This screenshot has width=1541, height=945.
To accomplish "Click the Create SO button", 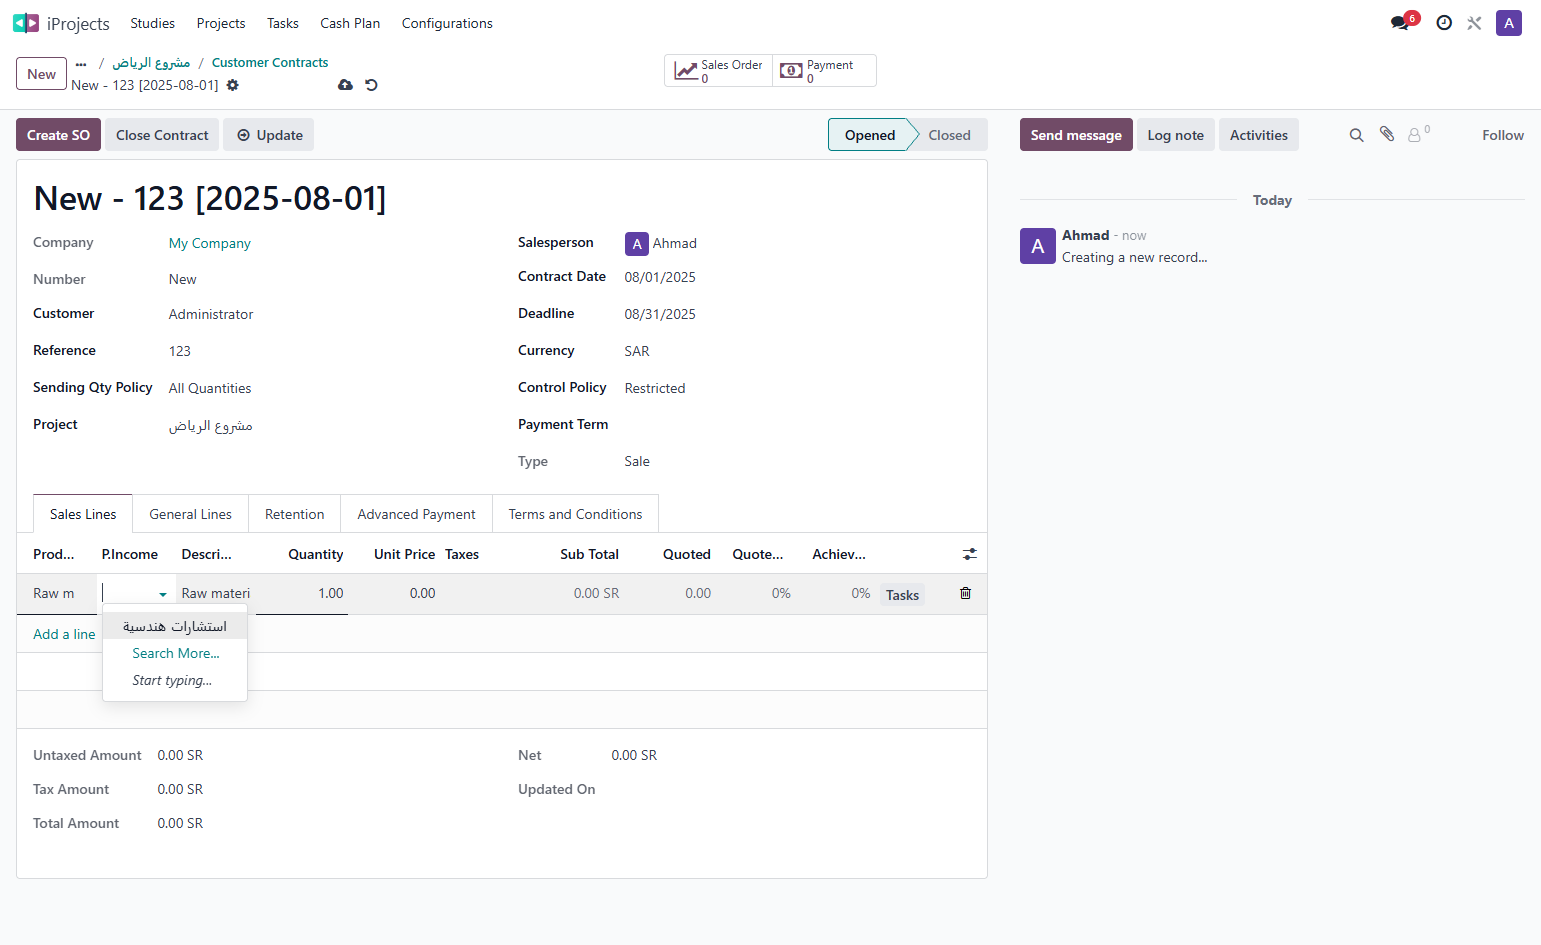I will click(58, 135).
